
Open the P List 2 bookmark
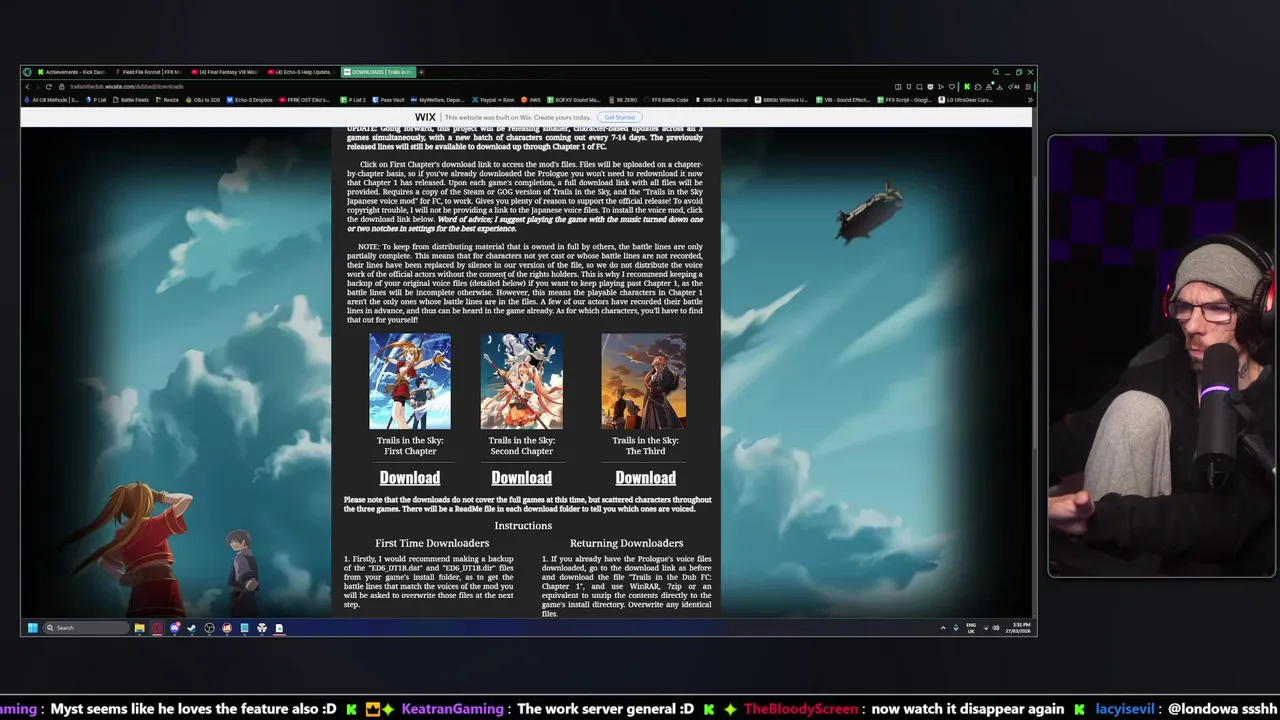click(x=353, y=100)
